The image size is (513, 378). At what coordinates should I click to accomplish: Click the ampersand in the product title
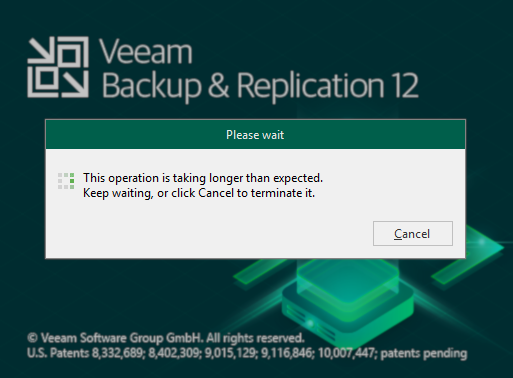(218, 86)
